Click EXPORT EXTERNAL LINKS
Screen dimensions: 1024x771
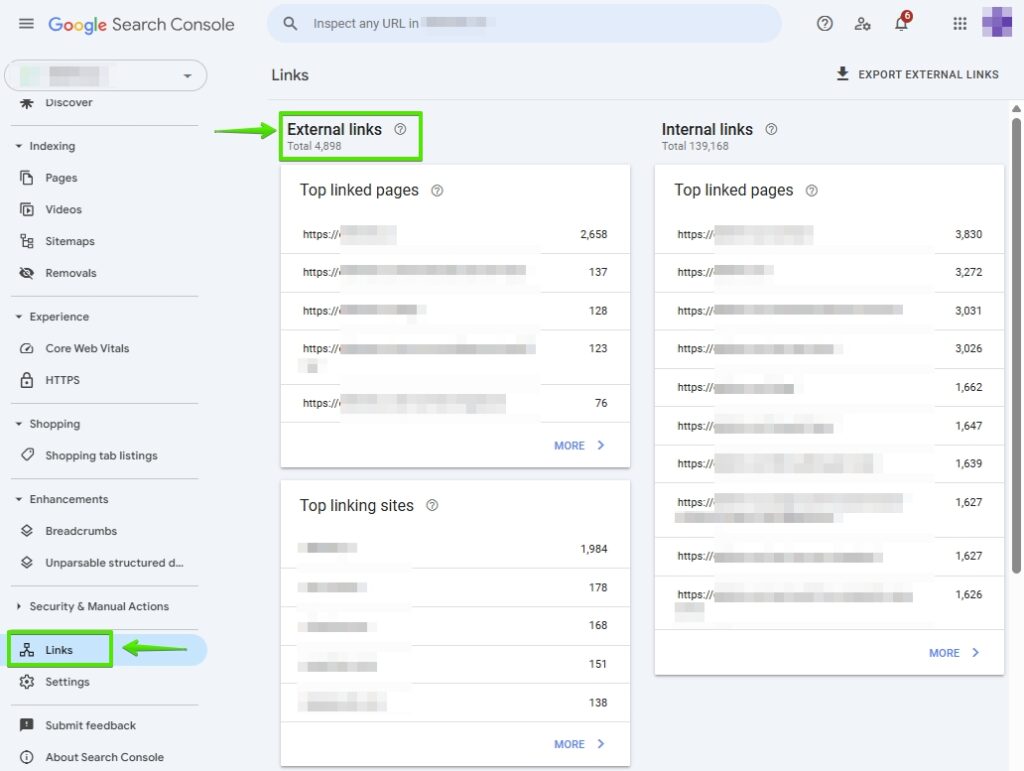[917, 74]
